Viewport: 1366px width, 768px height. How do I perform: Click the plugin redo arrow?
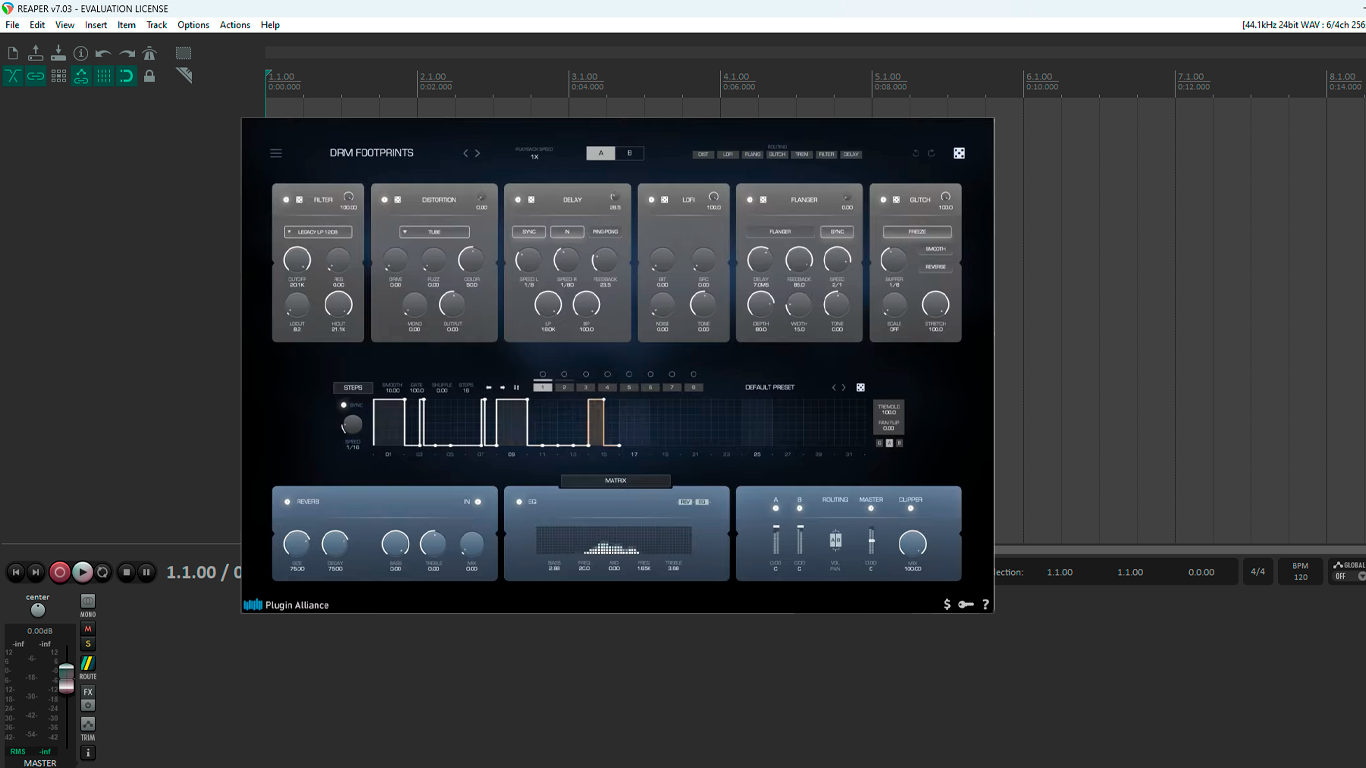click(x=931, y=153)
